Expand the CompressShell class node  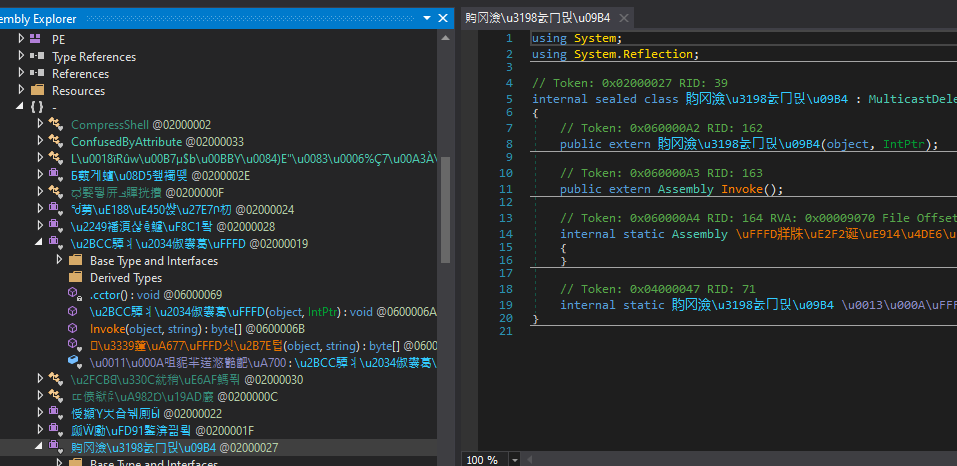click(41, 125)
